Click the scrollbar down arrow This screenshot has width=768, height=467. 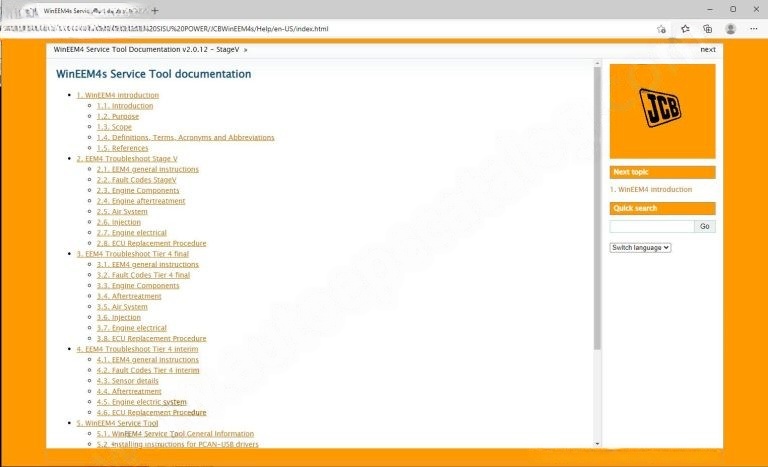(597, 444)
